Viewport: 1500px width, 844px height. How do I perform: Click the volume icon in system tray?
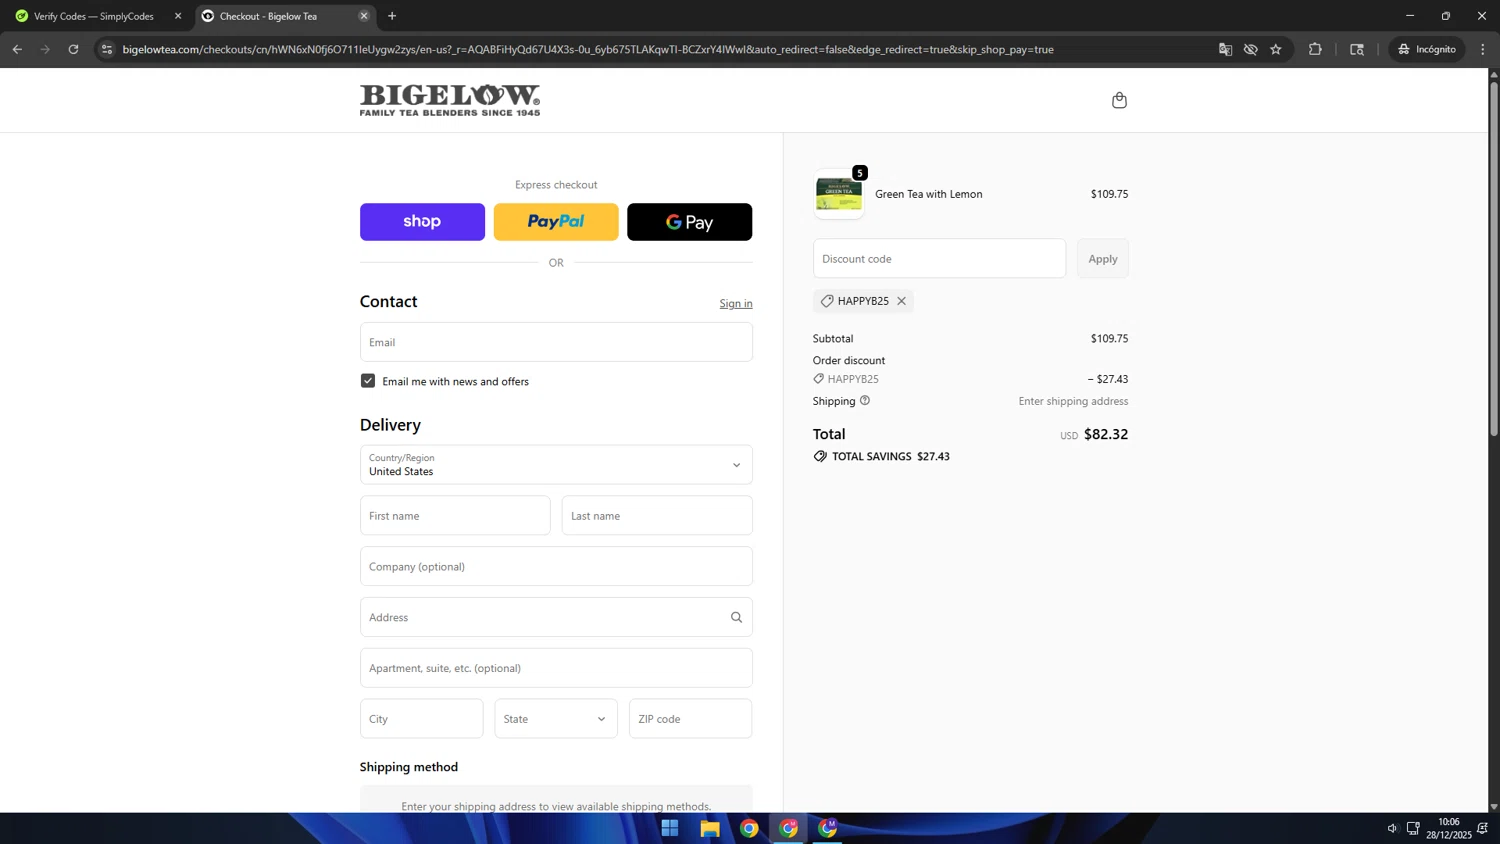click(1392, 828)
